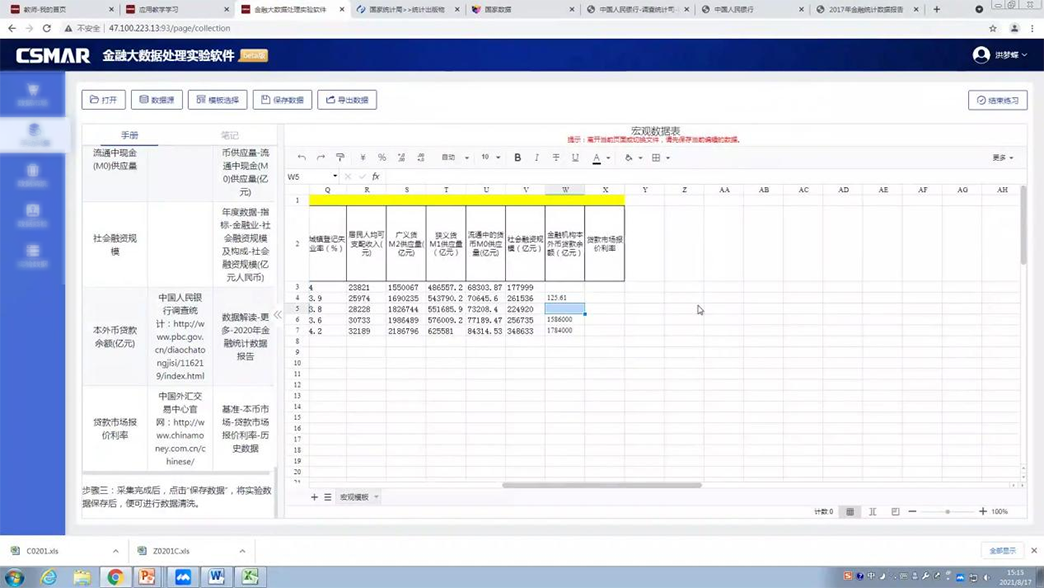Click the 保存数据 button
Viewport: 1044px width, 588px height.
[x=282, y=100]
